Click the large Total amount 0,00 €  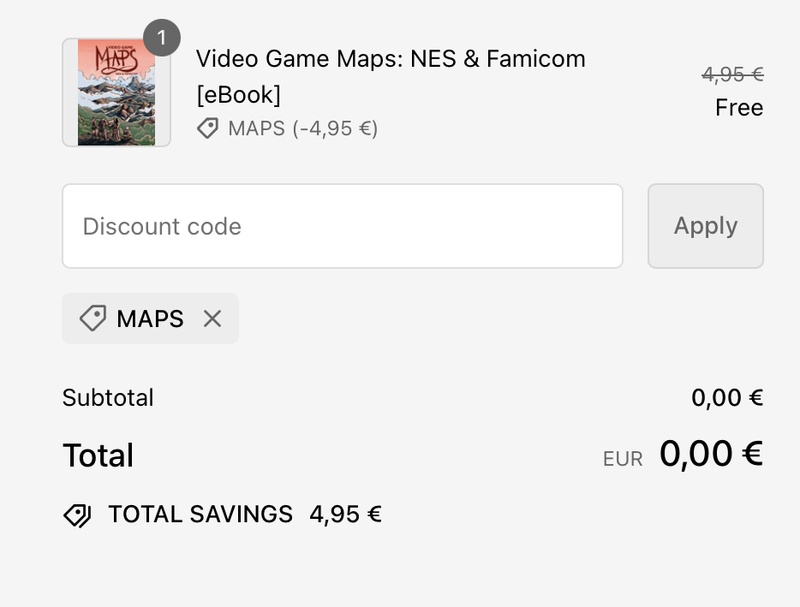pos(711,454)
